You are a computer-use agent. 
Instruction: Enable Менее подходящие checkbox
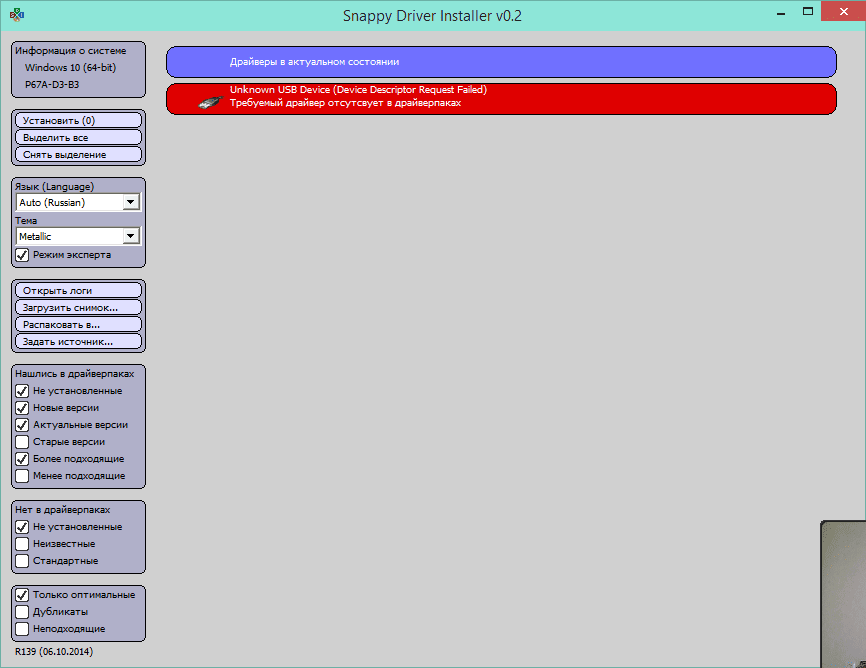coord(22,476)
